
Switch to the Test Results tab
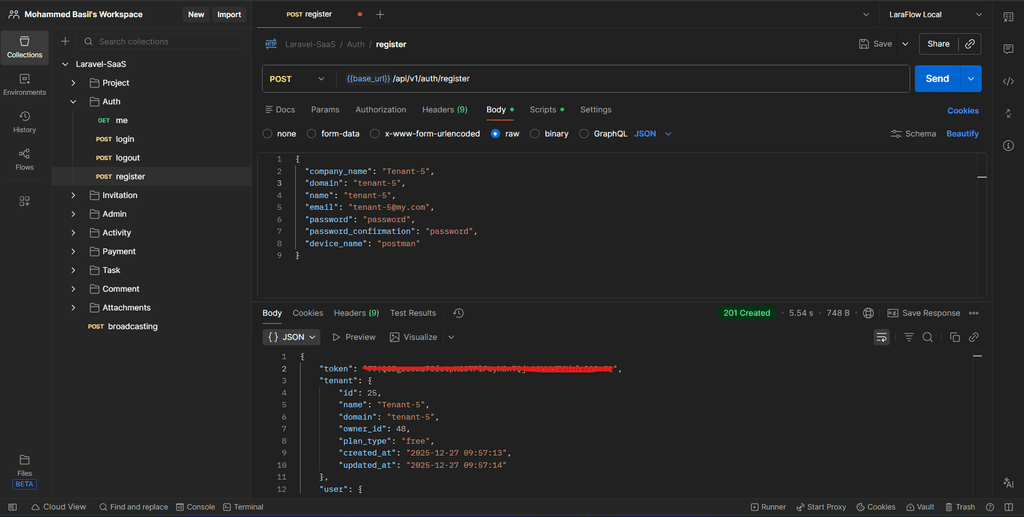pos(413,313)
